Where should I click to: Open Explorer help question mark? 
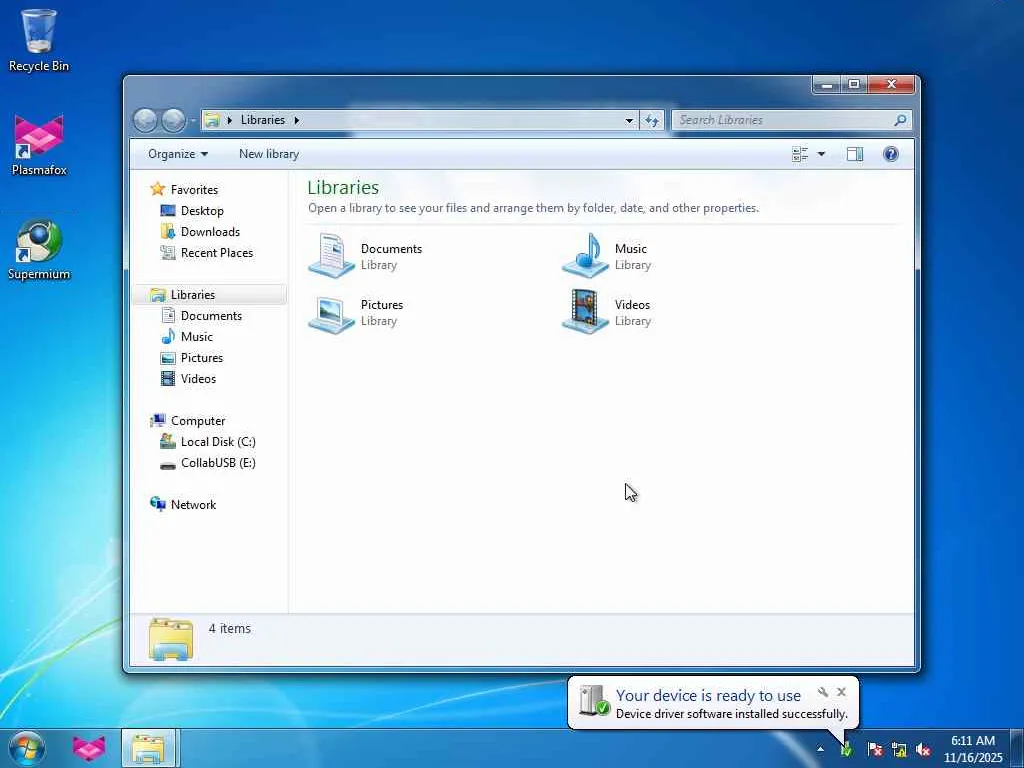[x=890, y=154]
